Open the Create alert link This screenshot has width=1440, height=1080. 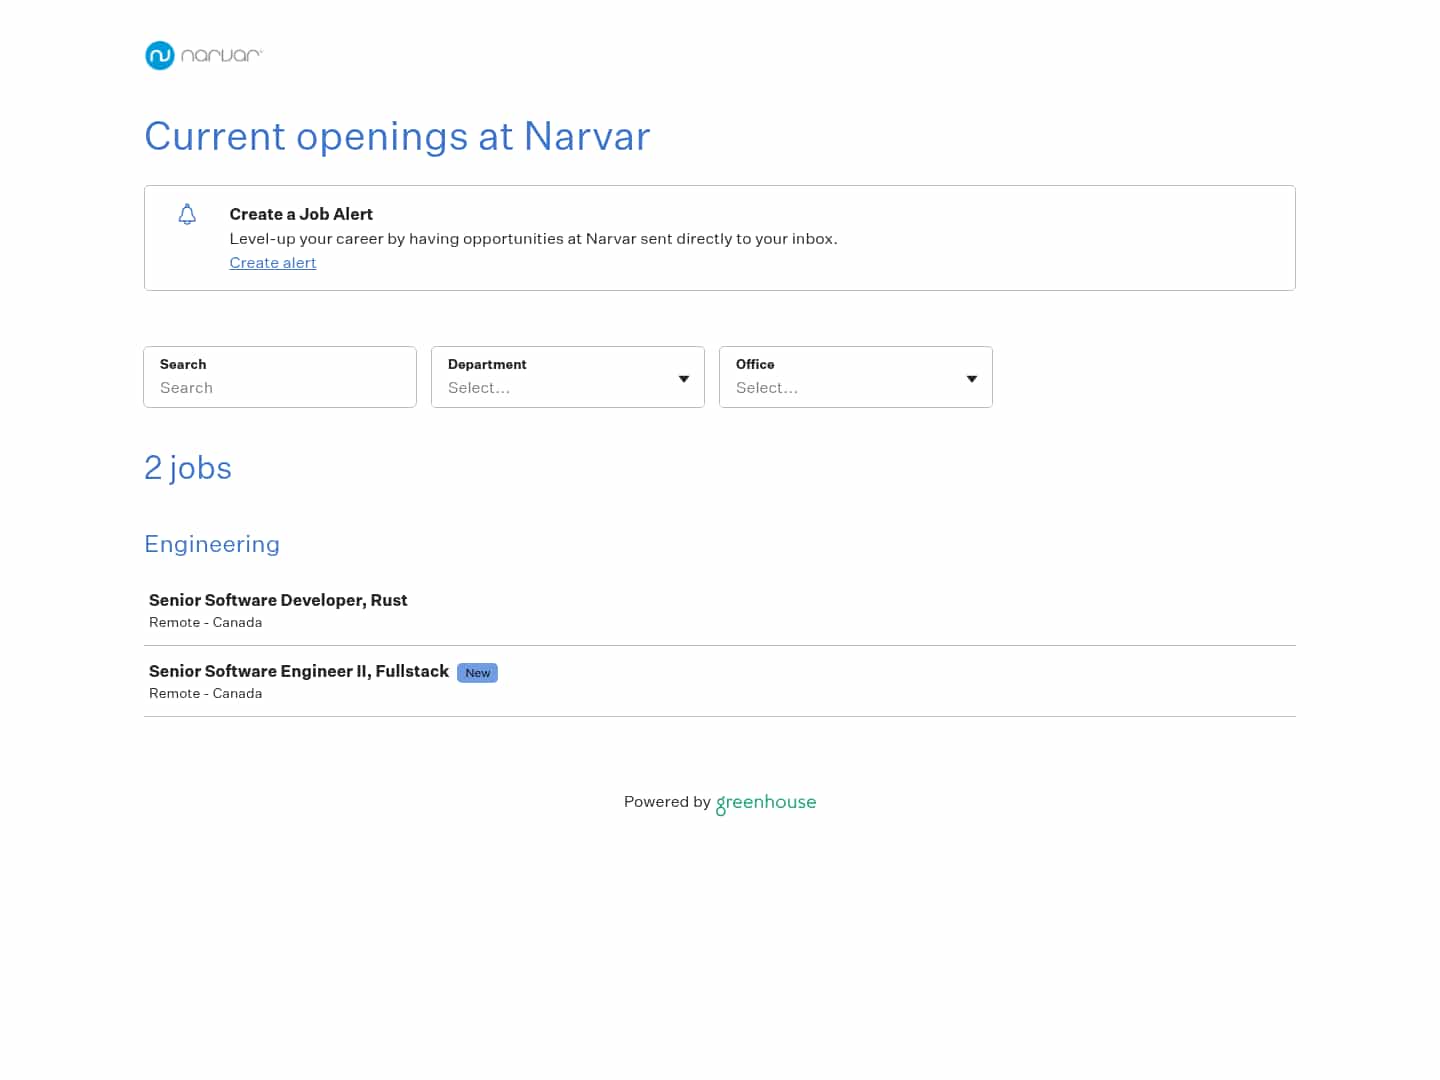pyautogui.click(x=273, y=263)
